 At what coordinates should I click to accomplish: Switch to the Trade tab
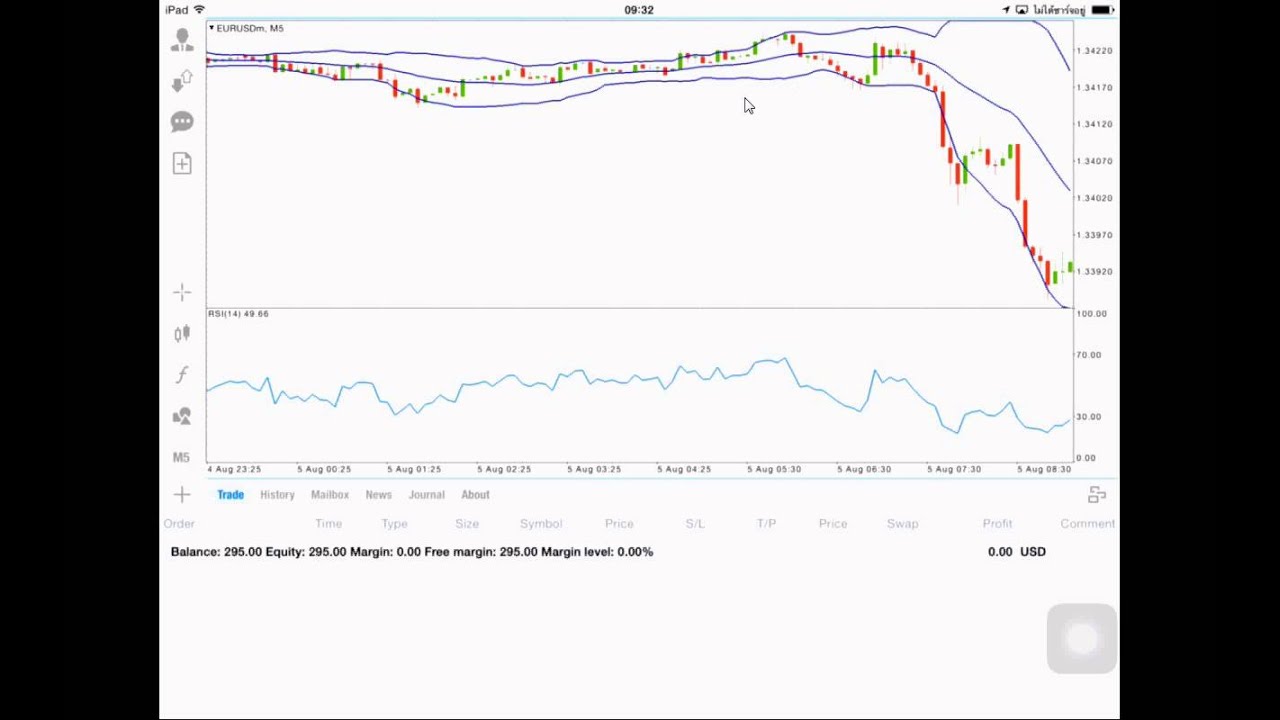[230, 495]
